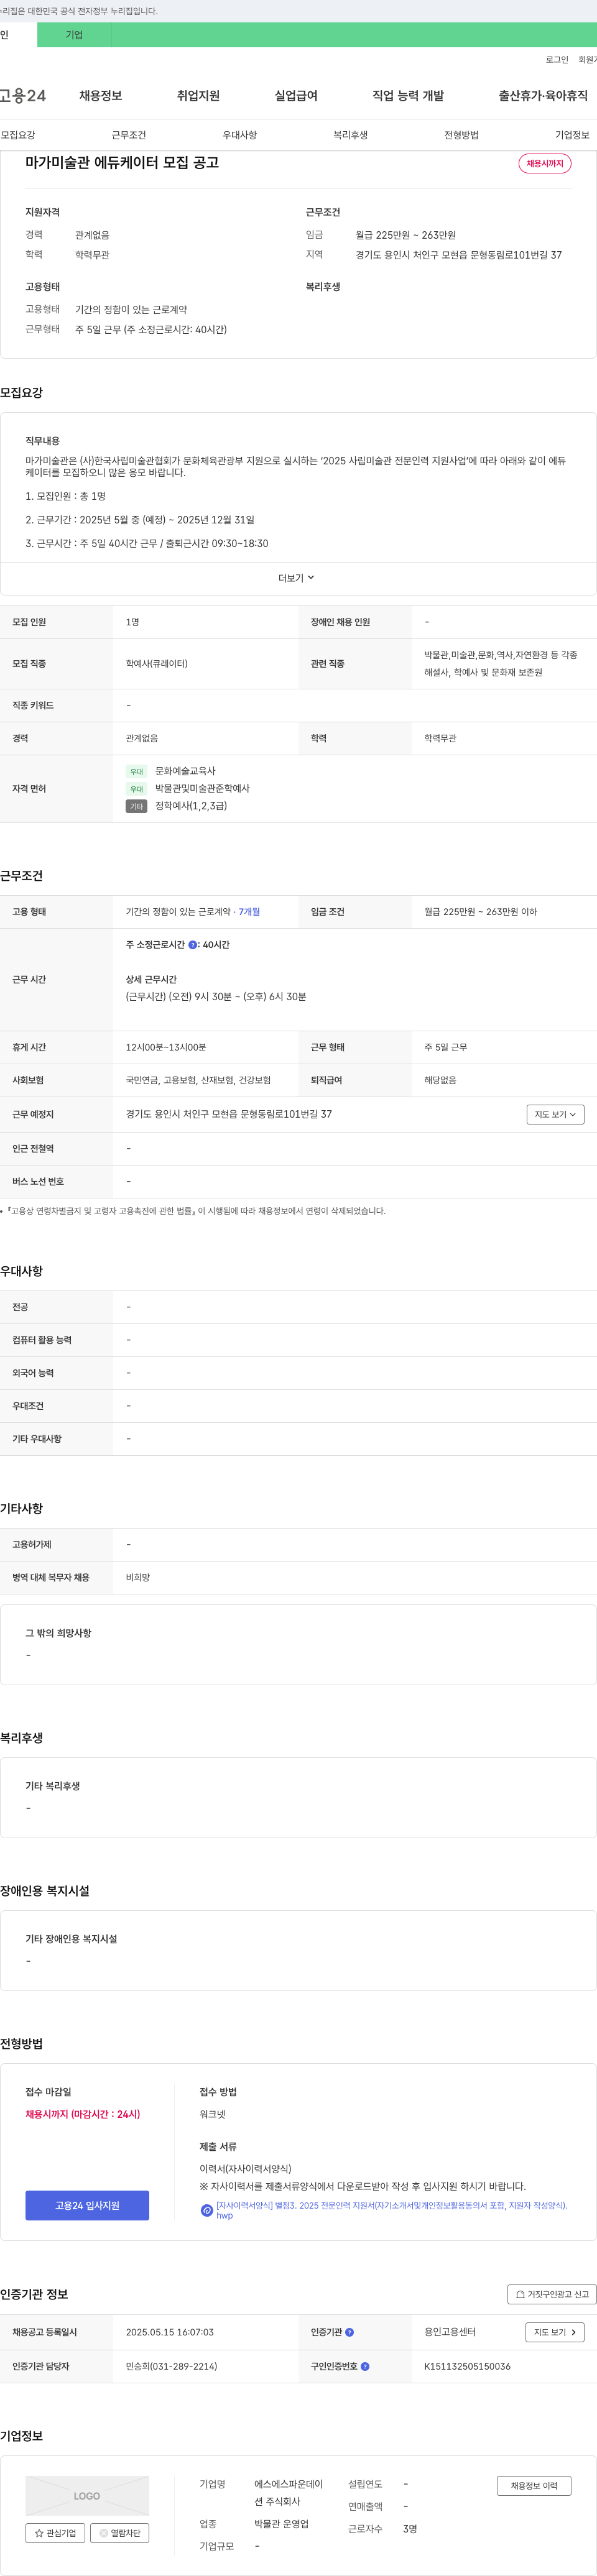The width and height of the screenshot is (597, 2576).
Task: Switch to the 기업 tab
Action: coord(74,35)
